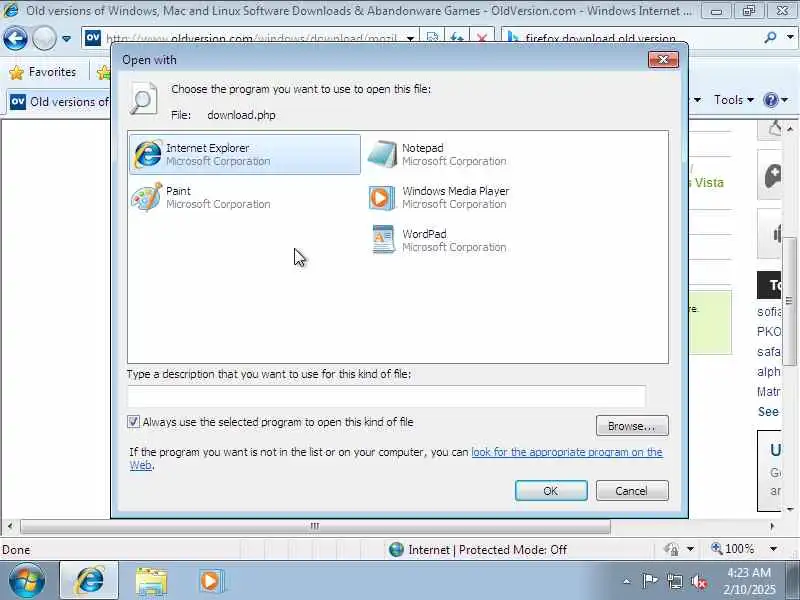This screenshot has height=600, width=800.
Task: Click the Internet Explorer taskbar icon
Action: click(x=89, y=581)
